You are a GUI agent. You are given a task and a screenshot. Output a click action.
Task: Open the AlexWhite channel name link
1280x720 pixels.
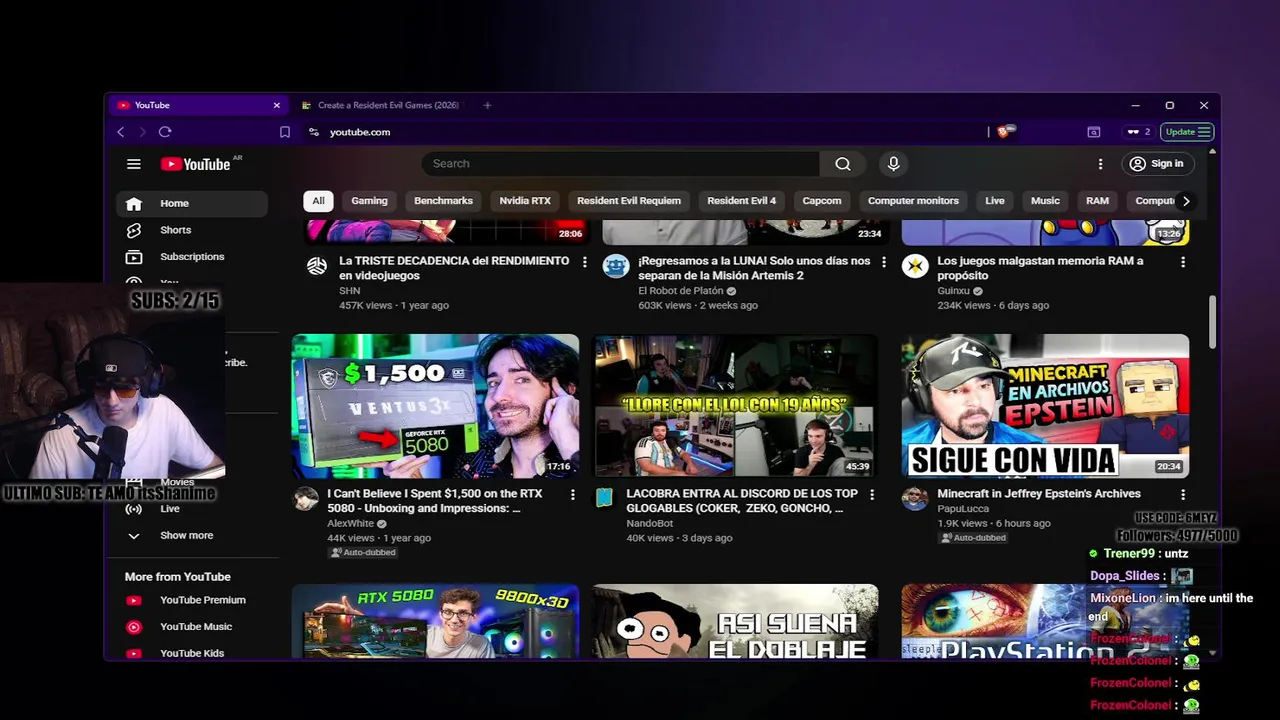tap(350, 523)
